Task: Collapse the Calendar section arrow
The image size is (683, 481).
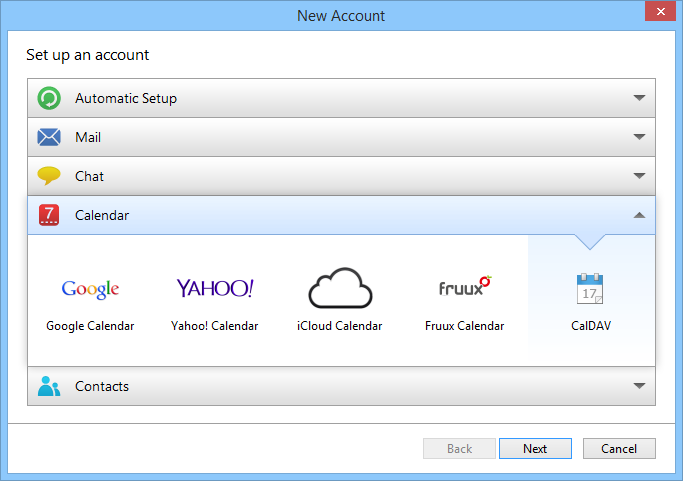Action: [x=639, y=215]
